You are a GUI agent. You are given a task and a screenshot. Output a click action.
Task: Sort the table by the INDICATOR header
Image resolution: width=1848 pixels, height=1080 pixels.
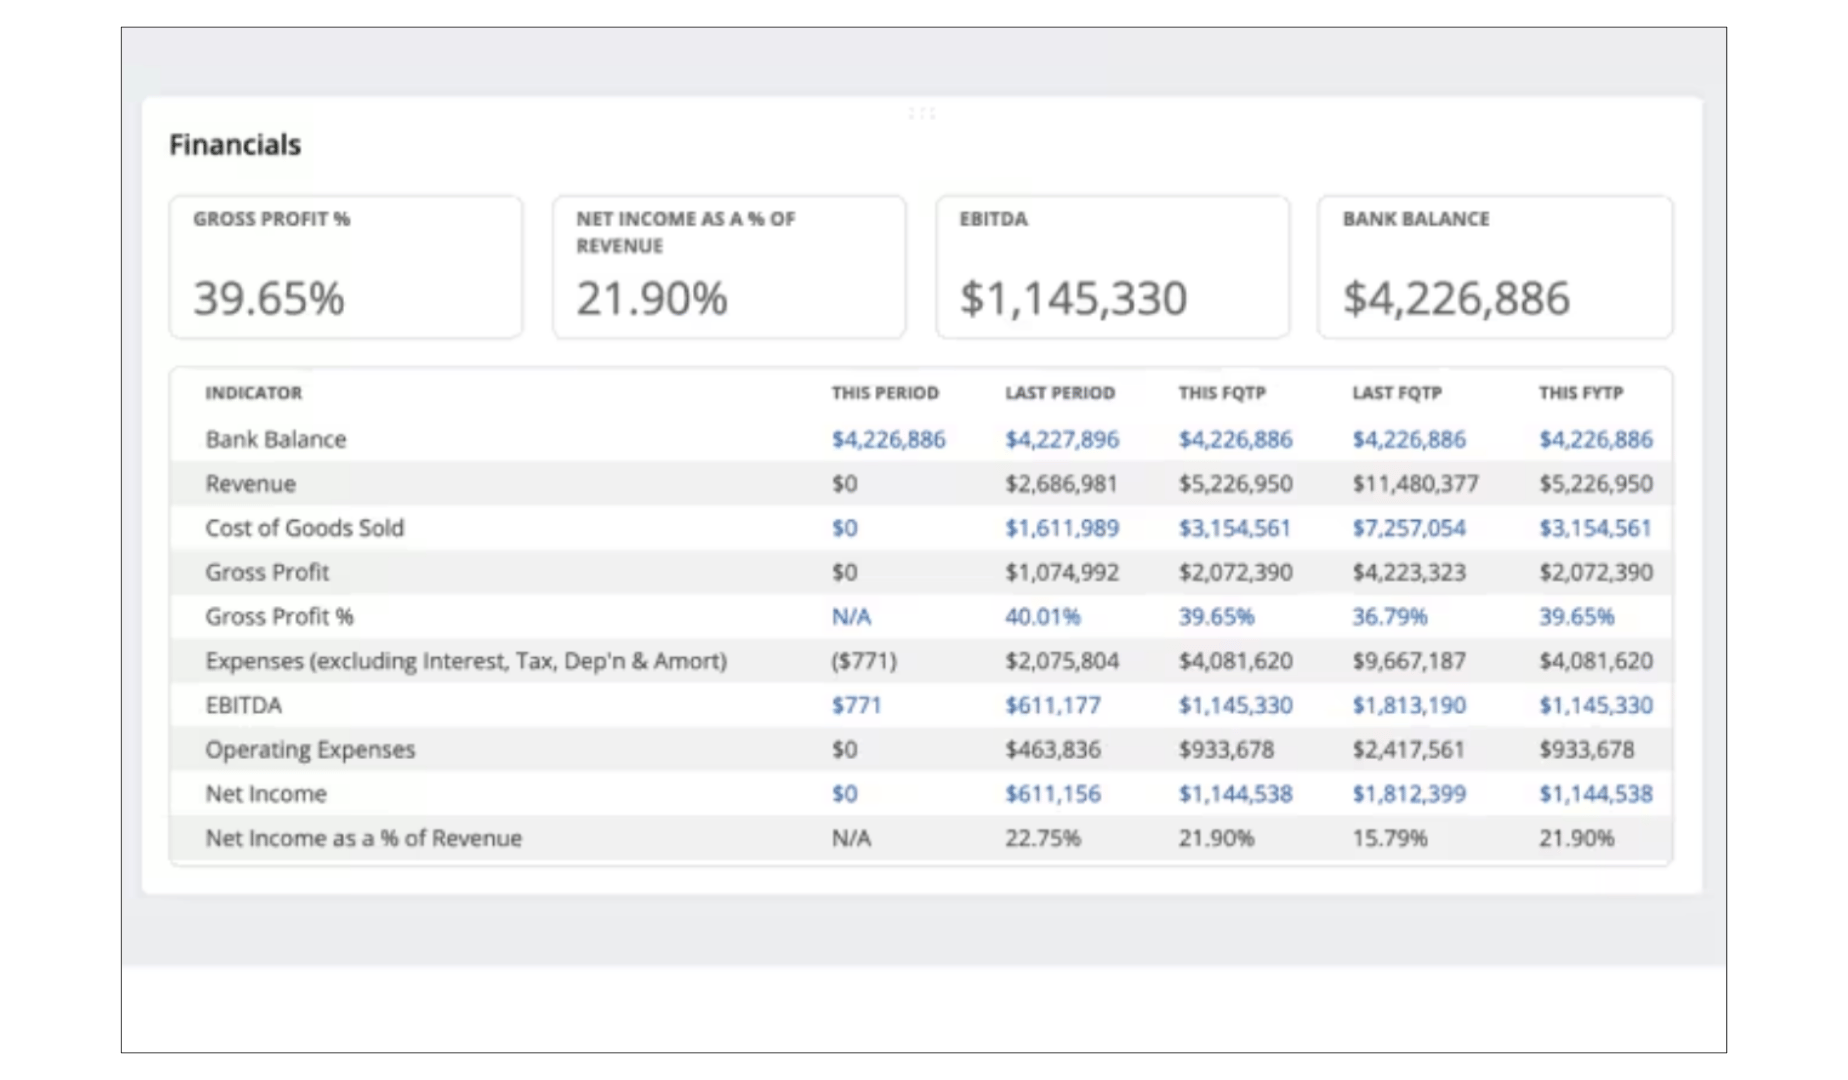pyautogui.click(x=253, y=392)
